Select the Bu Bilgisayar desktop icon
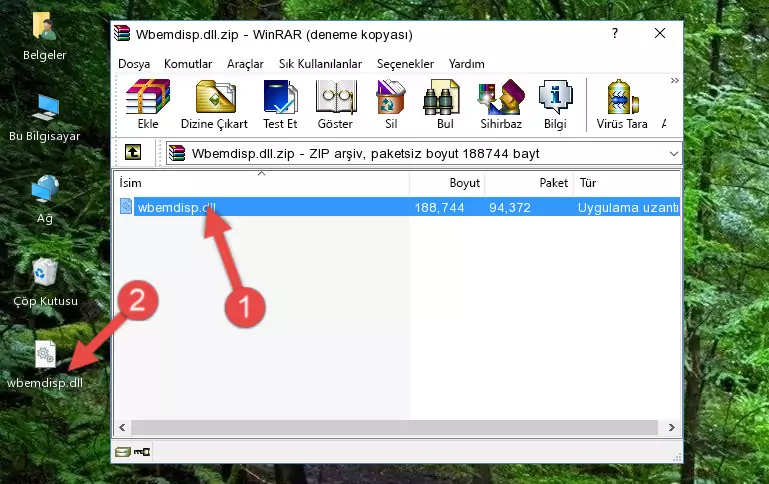The width and height of the screenshot is (769, 484). point(45,118)
